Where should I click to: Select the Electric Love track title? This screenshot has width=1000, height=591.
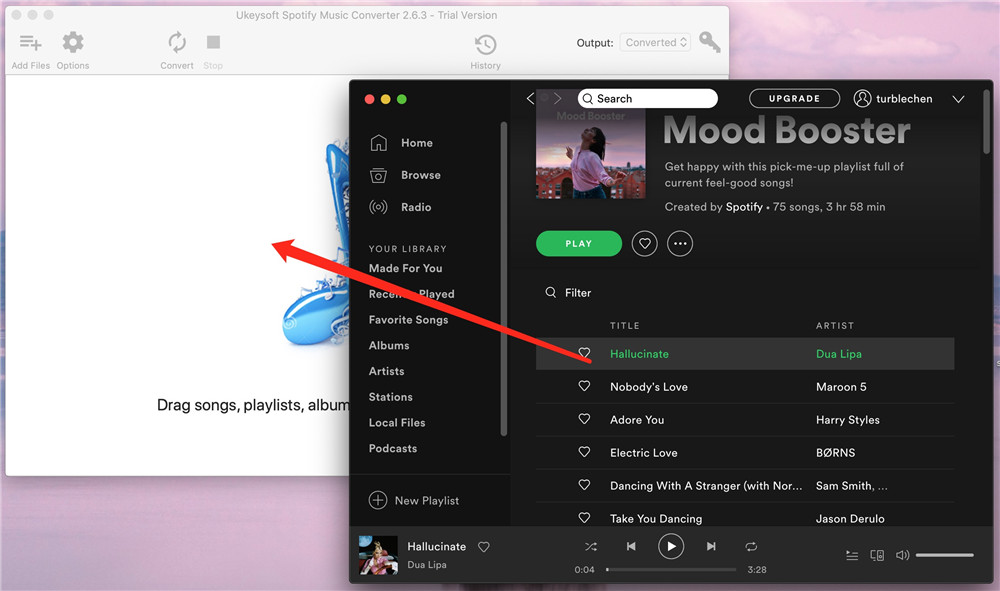(643, 453)
